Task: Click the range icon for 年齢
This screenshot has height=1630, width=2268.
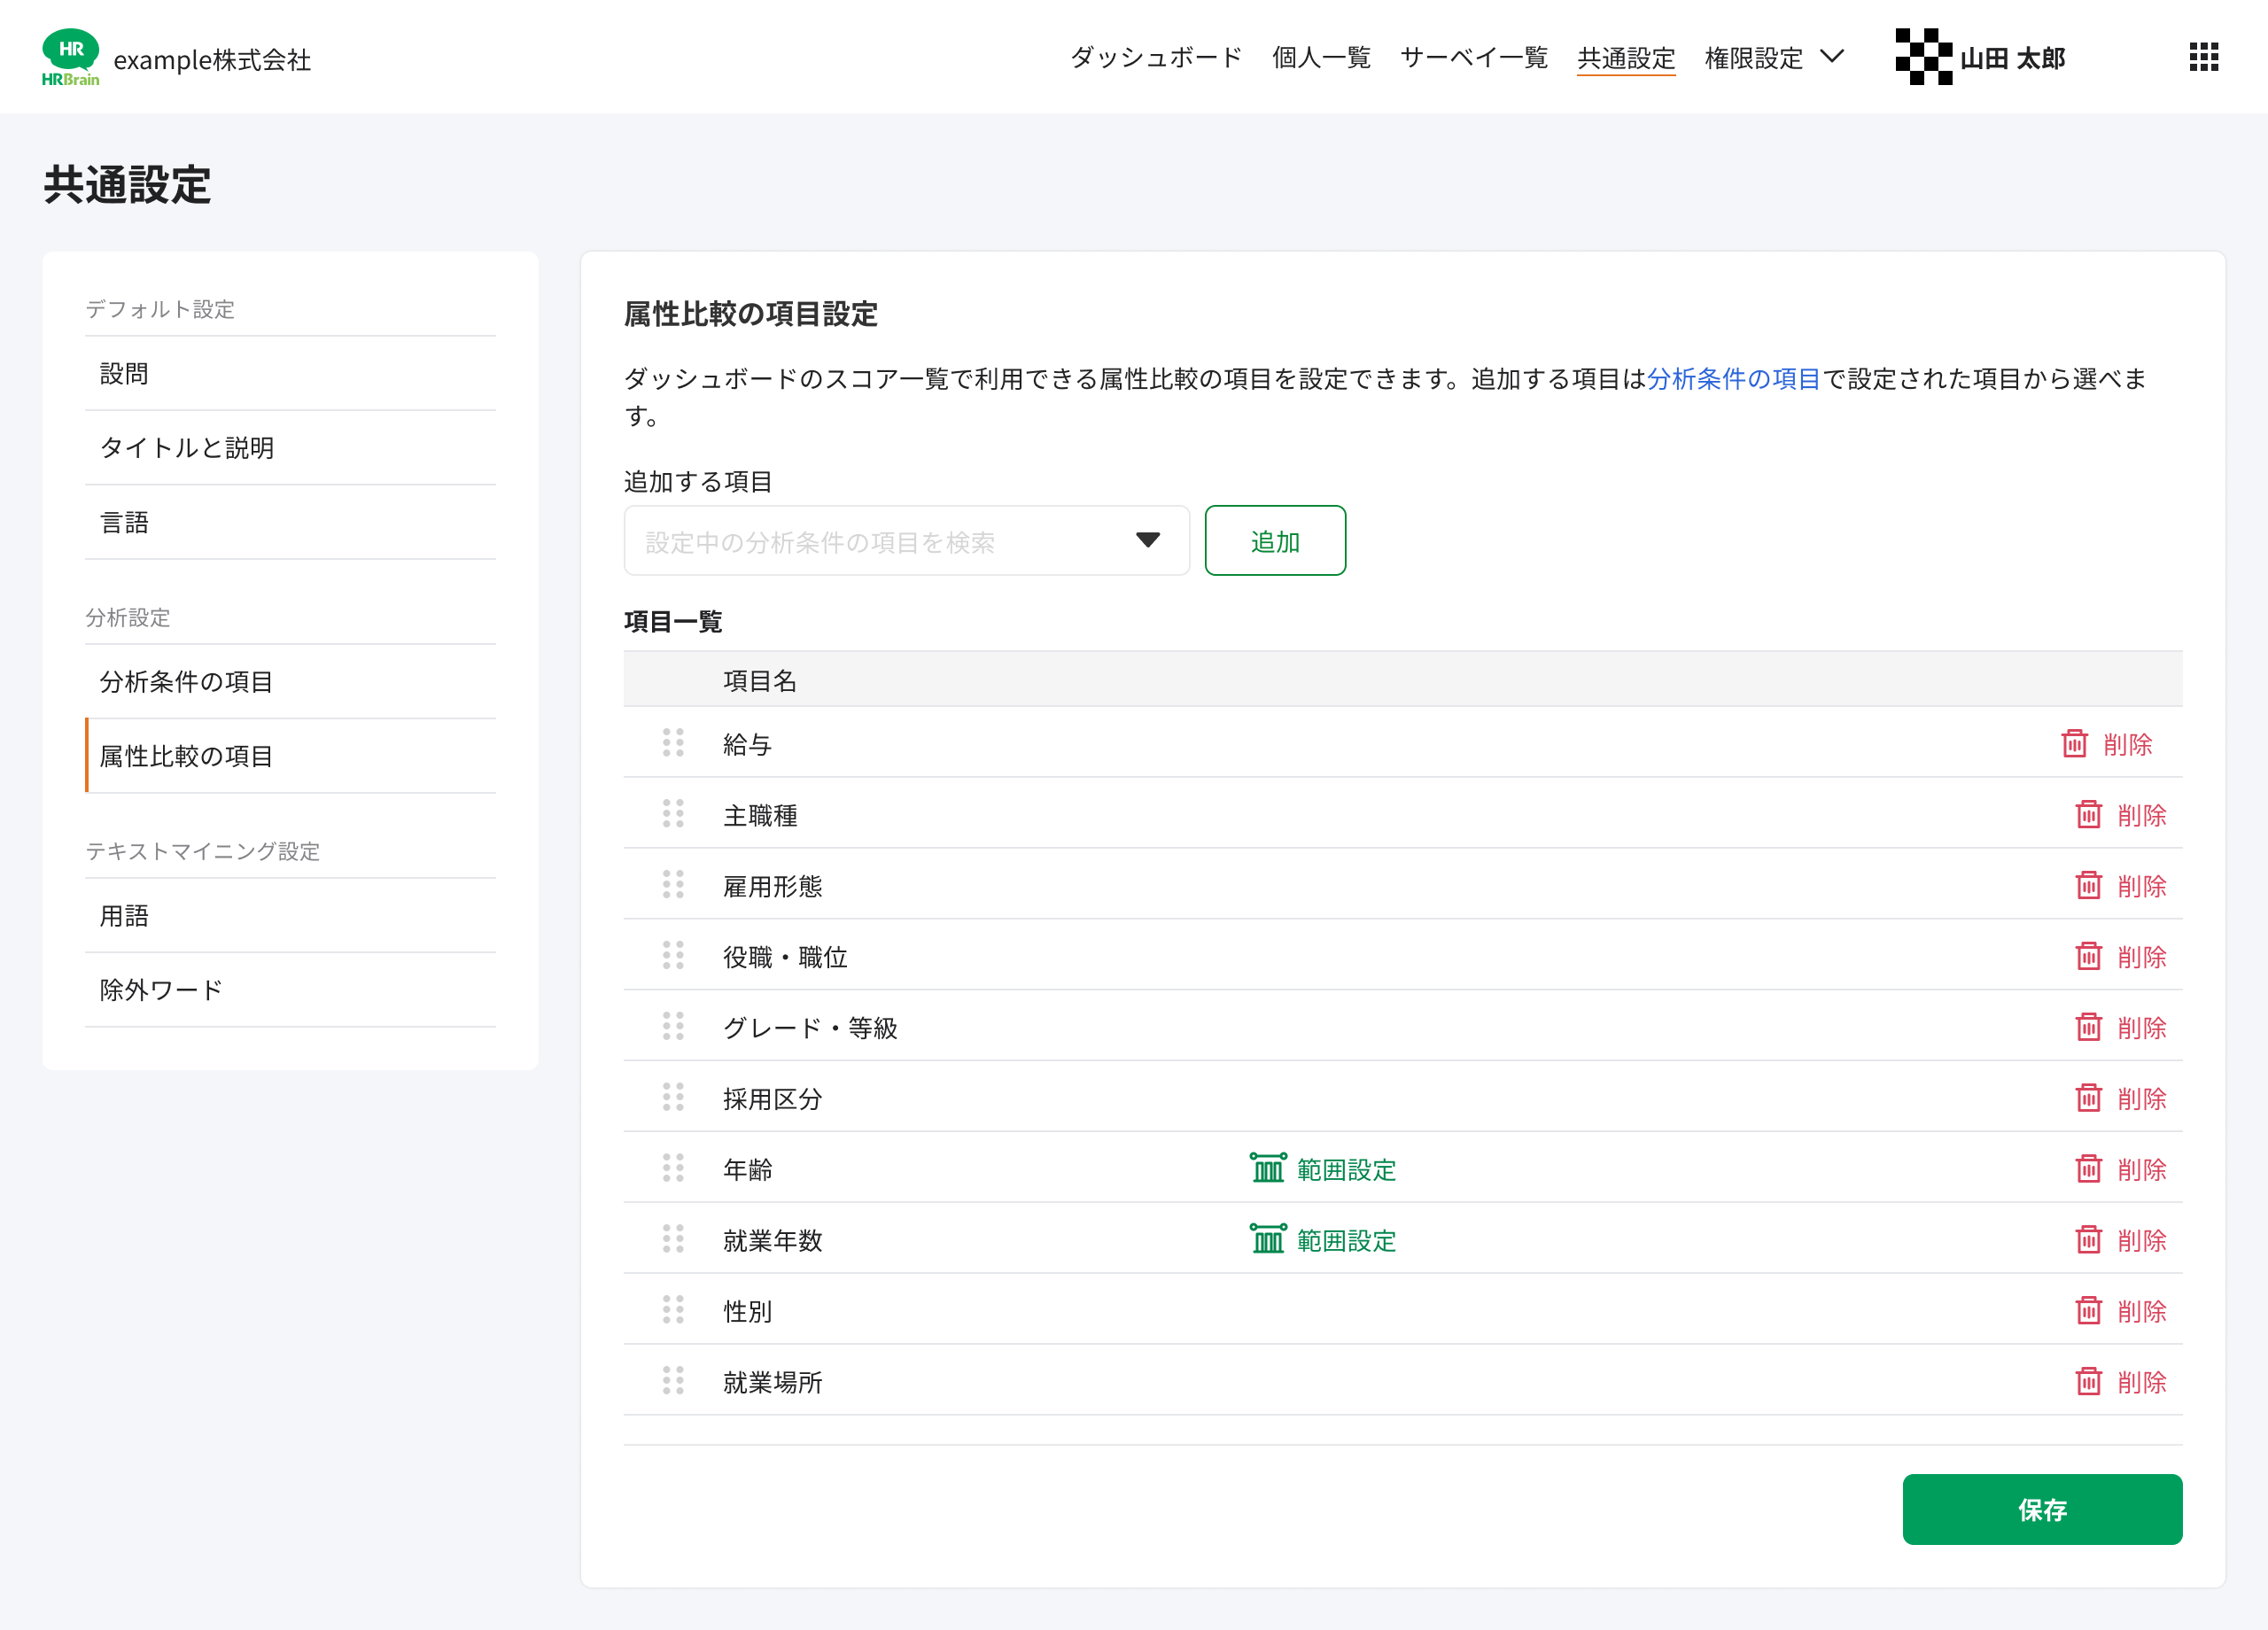Action: [1268, 1167]
